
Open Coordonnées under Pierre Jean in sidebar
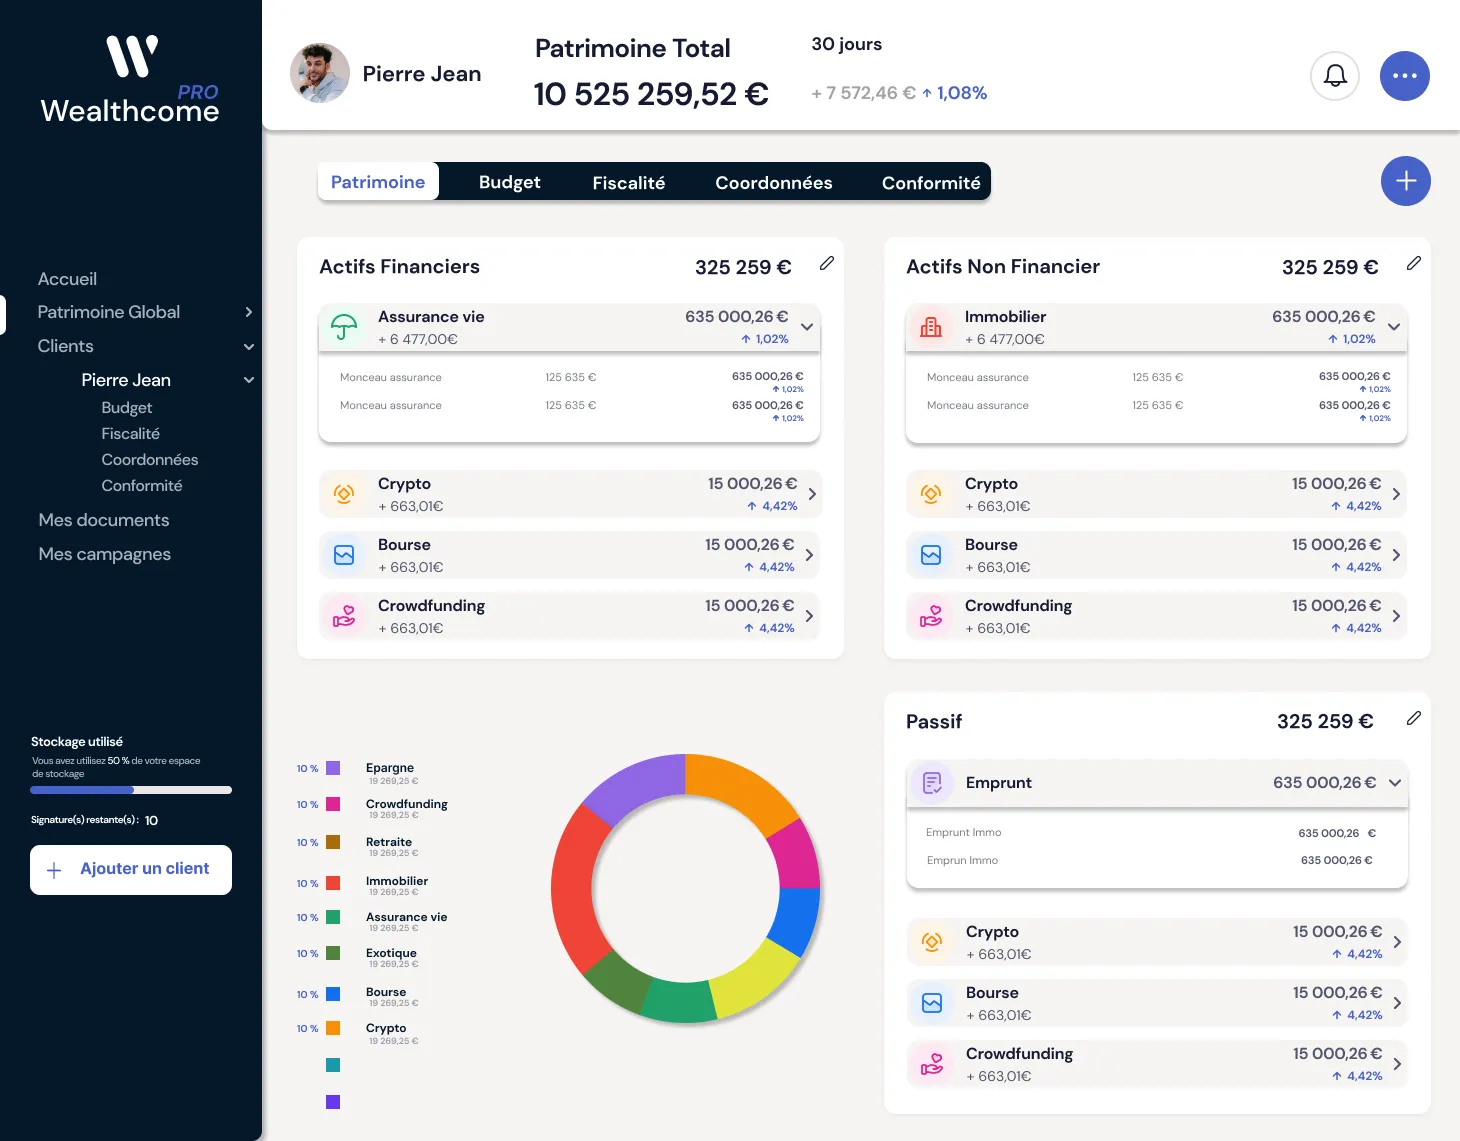pyautogui.click(x=150, y=460)
